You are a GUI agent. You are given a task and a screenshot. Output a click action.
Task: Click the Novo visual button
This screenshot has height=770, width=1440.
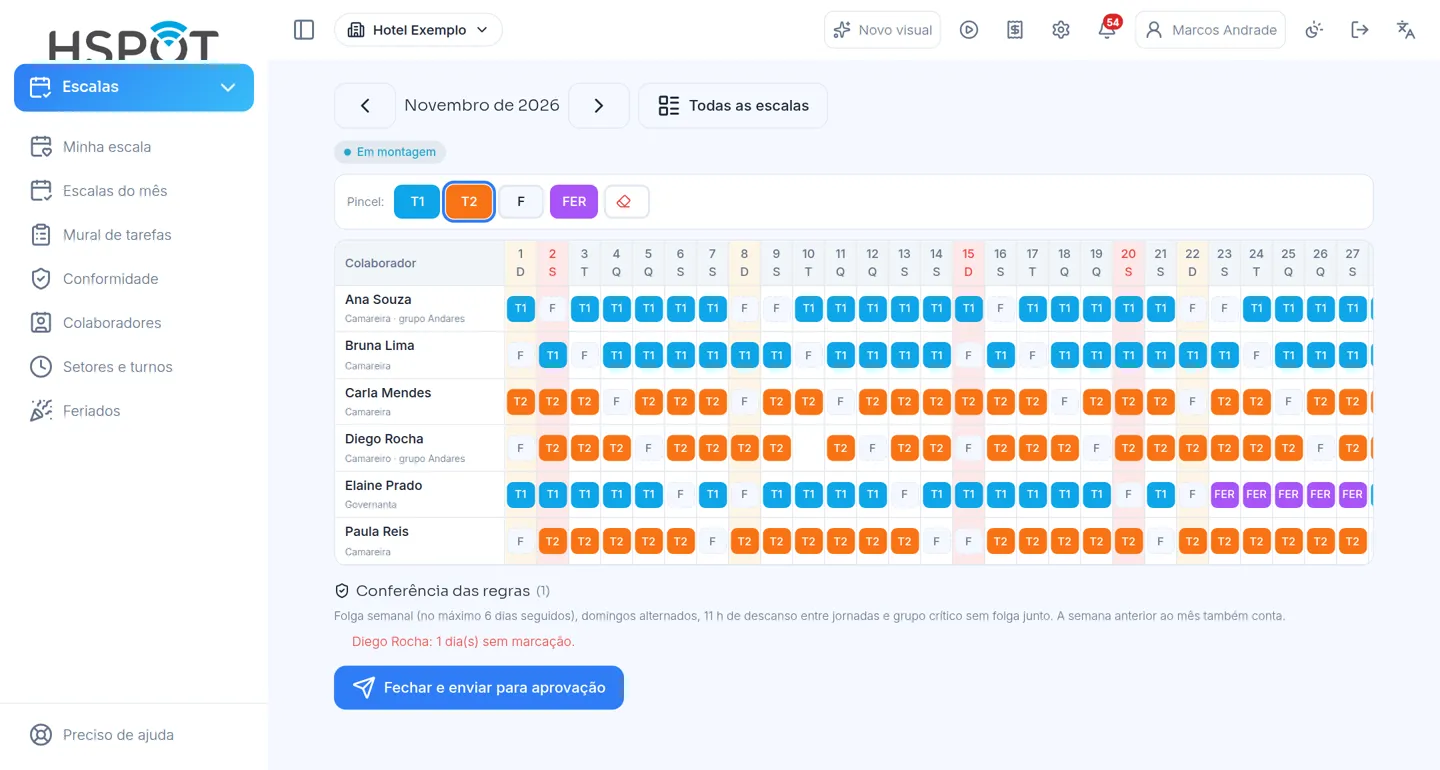(x=883, y=30)
